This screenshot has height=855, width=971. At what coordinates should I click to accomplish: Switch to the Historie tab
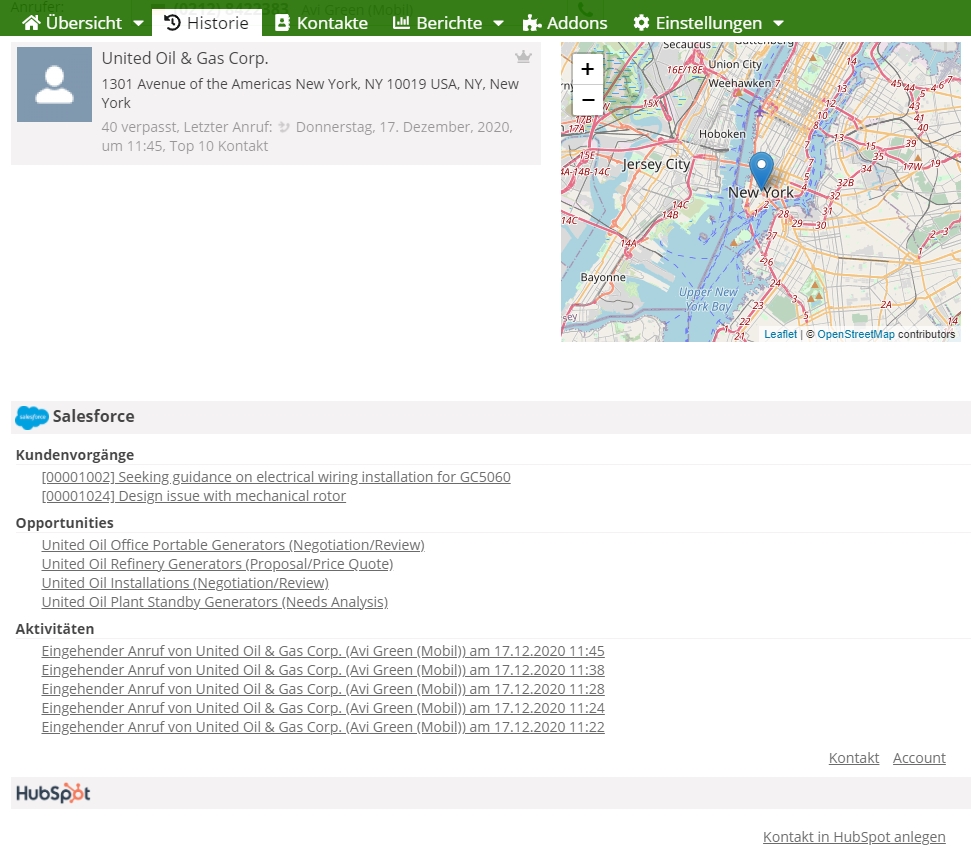207,22
